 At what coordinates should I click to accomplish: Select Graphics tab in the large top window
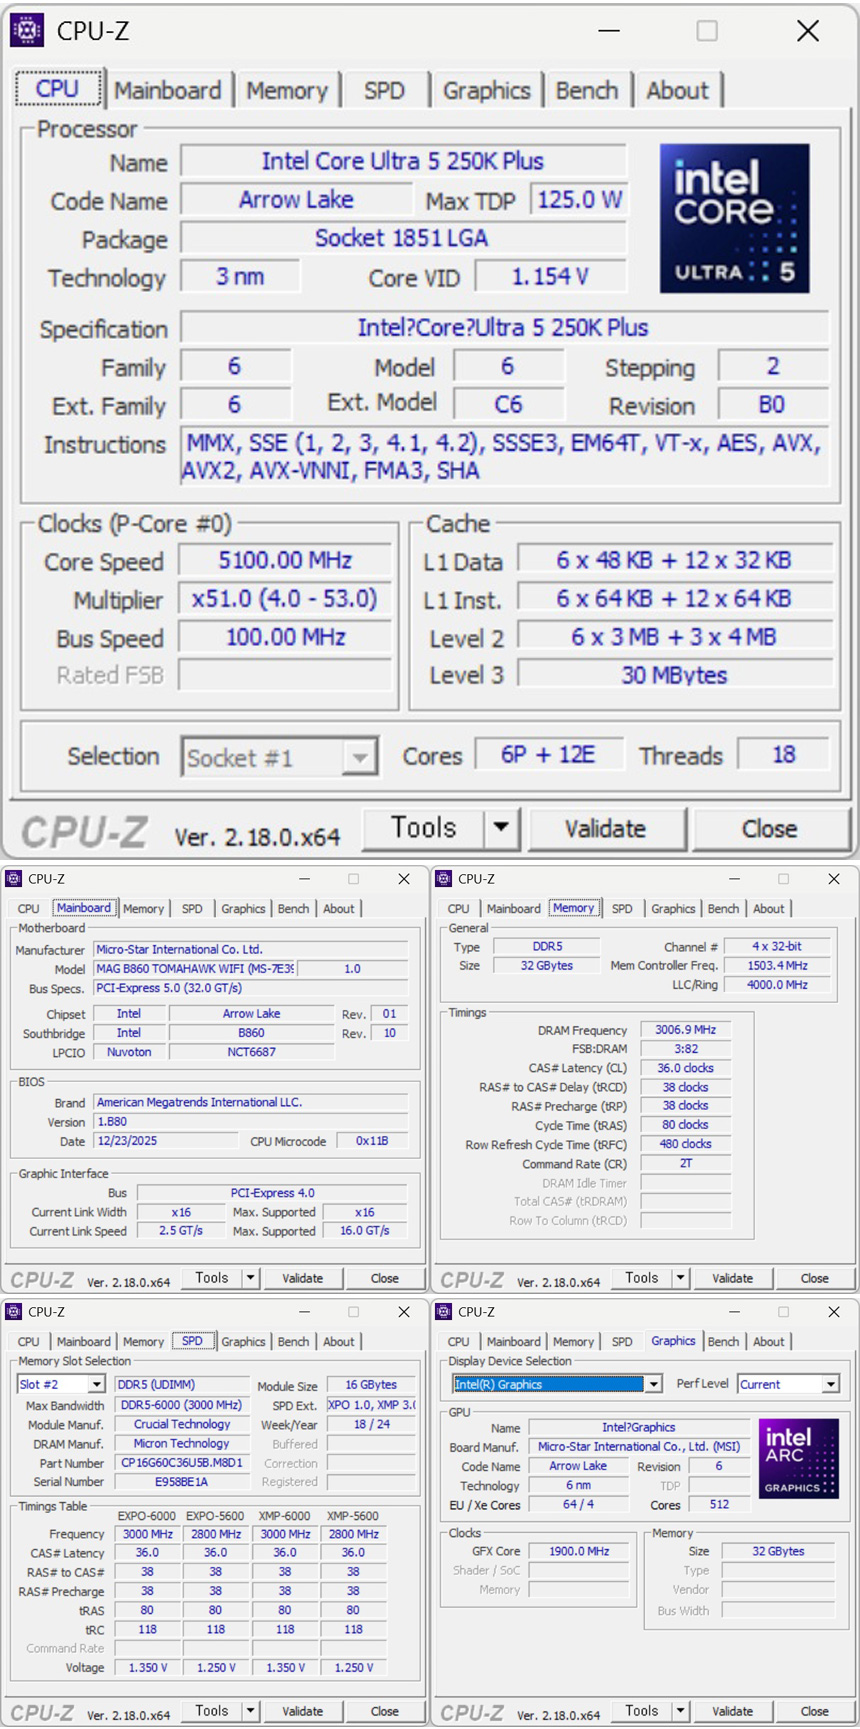point(486,91)
